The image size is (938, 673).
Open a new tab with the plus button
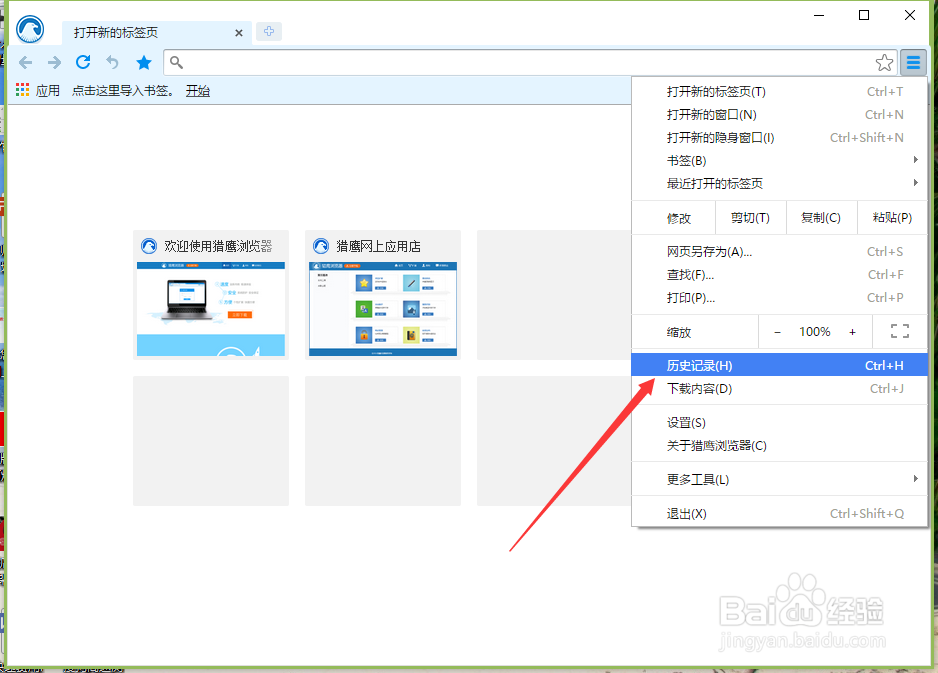[x=268, y=31]
